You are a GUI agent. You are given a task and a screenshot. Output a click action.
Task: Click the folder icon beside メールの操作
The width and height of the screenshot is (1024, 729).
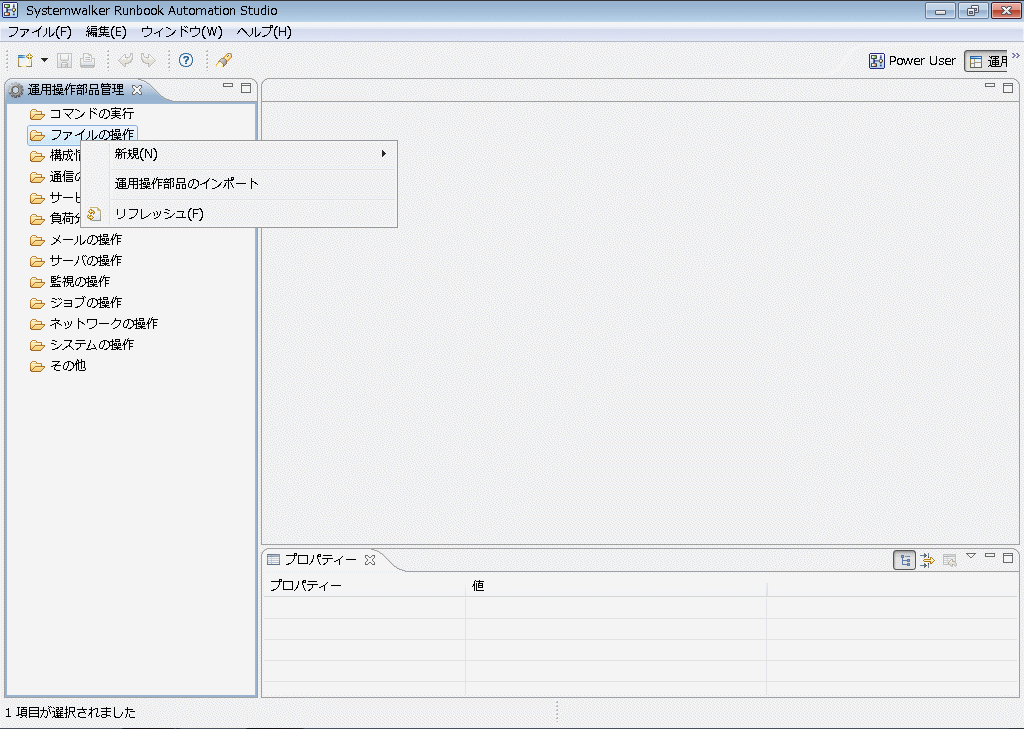point(37,240)
